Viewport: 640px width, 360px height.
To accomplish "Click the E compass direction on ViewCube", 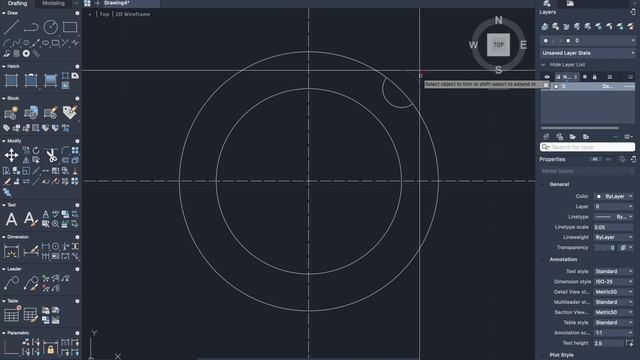I will point(523,45).
